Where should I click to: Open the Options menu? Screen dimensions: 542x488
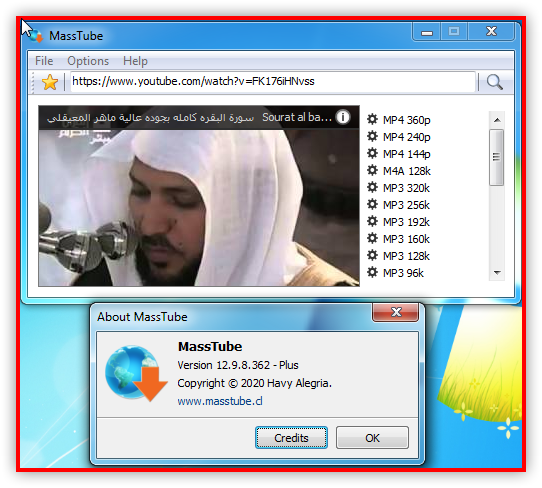(88, 61)
